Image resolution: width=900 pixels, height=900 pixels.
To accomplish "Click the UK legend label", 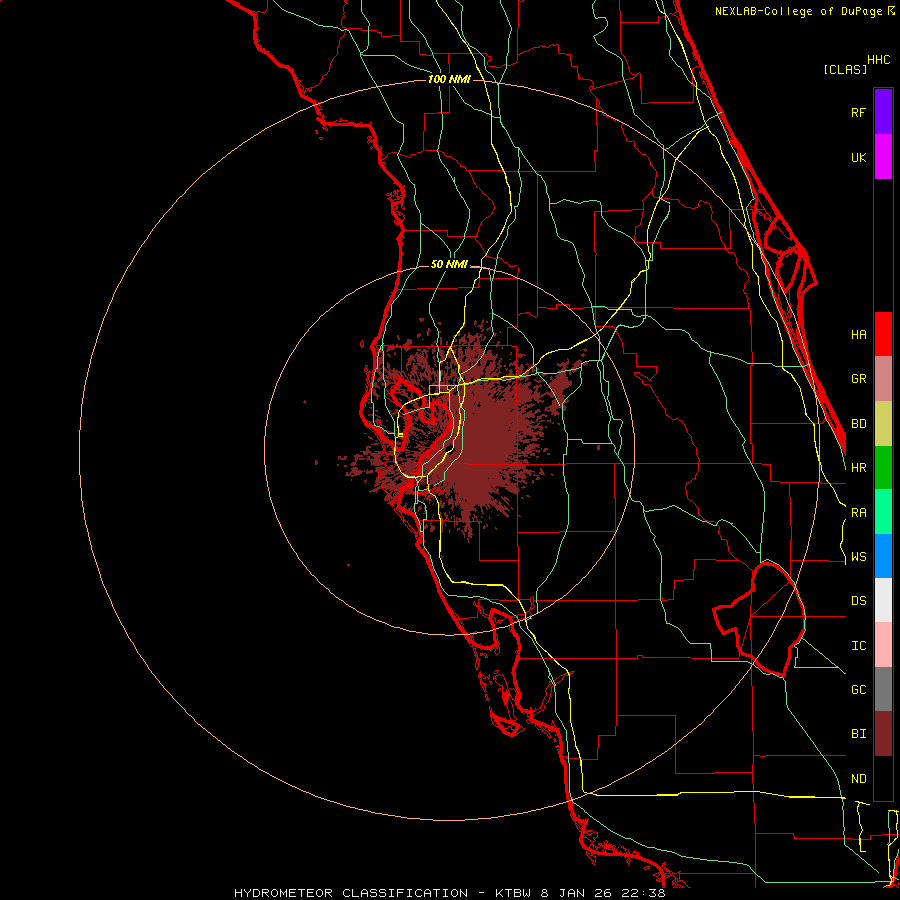I will pyautogui.click(x=858, y=157).
